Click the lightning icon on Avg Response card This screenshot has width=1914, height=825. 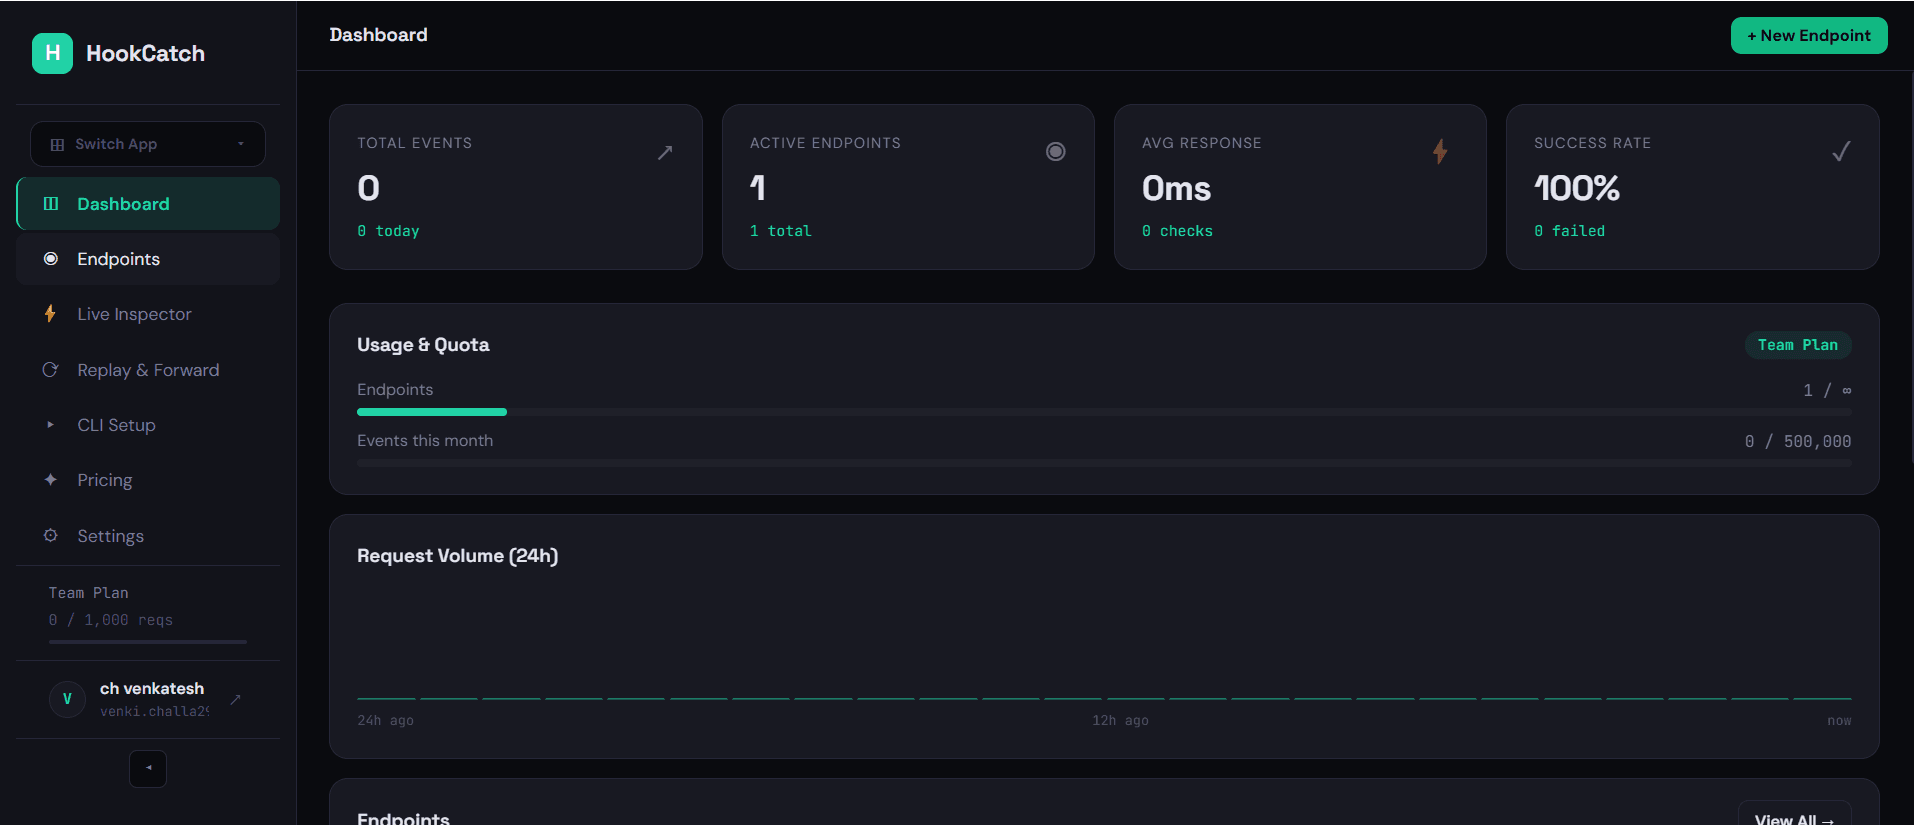click(1440, 152)
